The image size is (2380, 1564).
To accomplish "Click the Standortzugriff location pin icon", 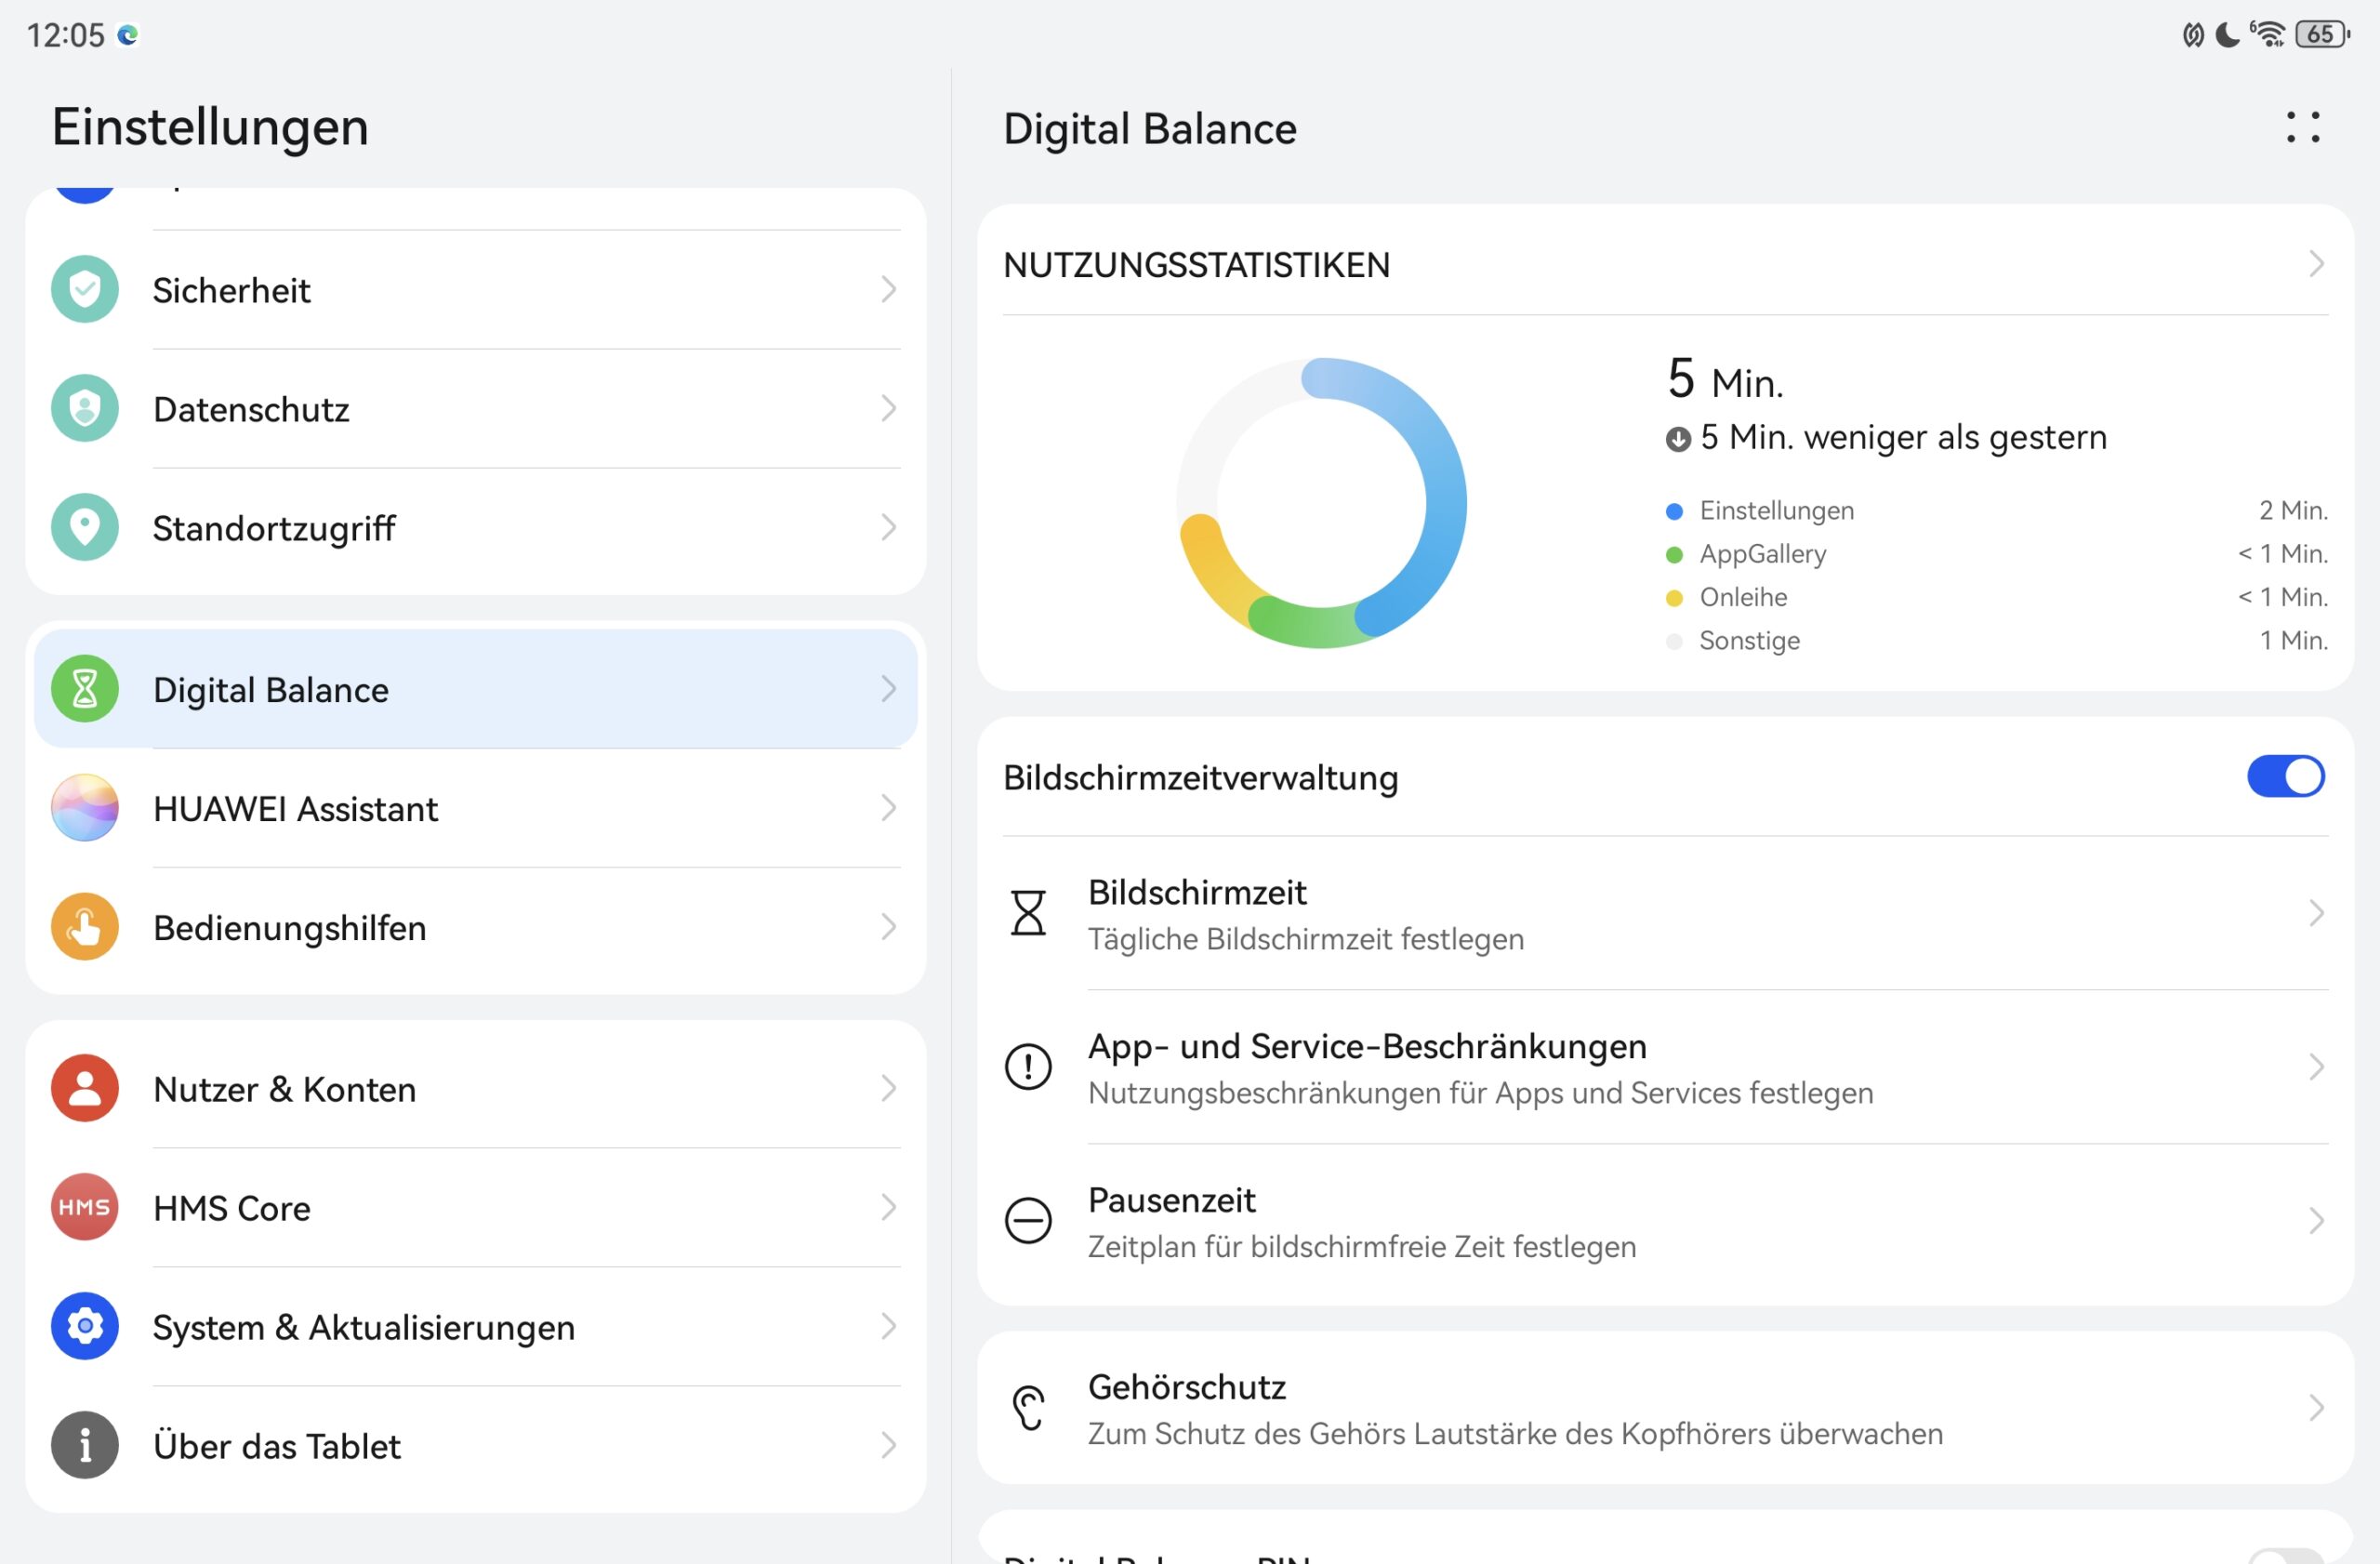I will pyautogui.click(x=85, y=527).
